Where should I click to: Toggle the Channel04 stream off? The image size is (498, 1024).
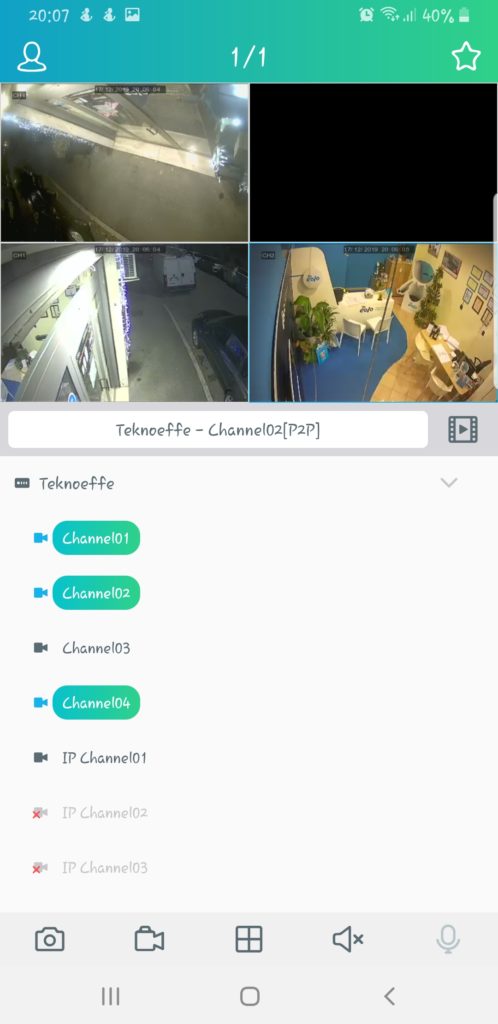(x=96, y=703)
